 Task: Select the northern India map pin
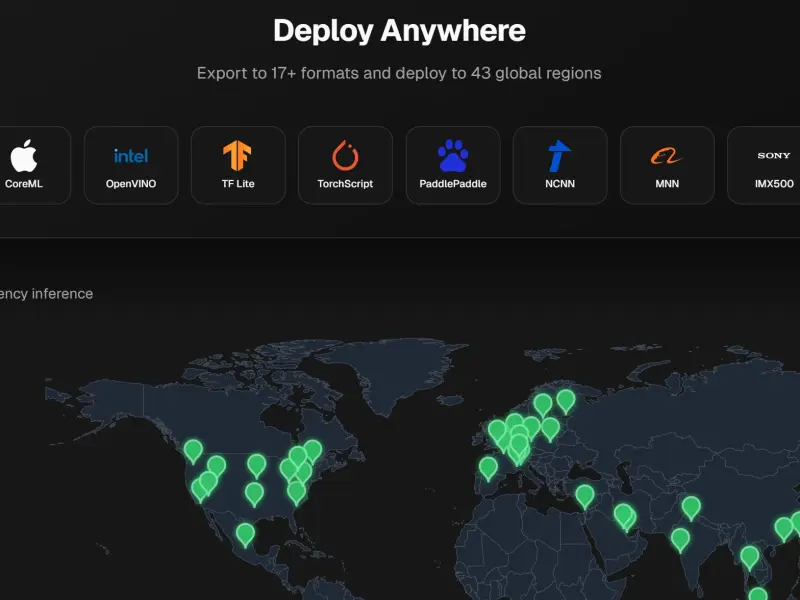[x=691, y=508]
